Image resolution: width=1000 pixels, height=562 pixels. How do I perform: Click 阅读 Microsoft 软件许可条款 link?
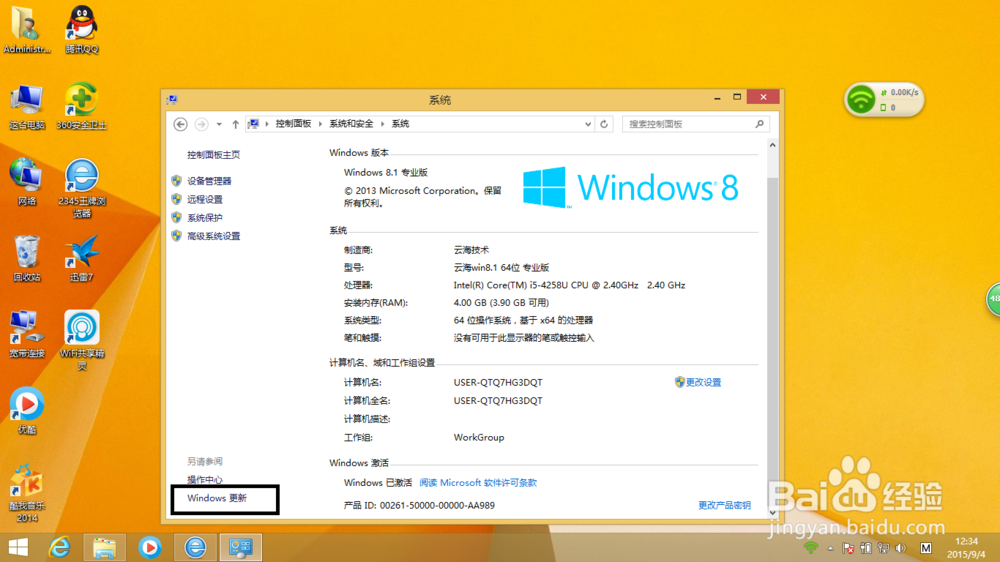coord(478,483)
